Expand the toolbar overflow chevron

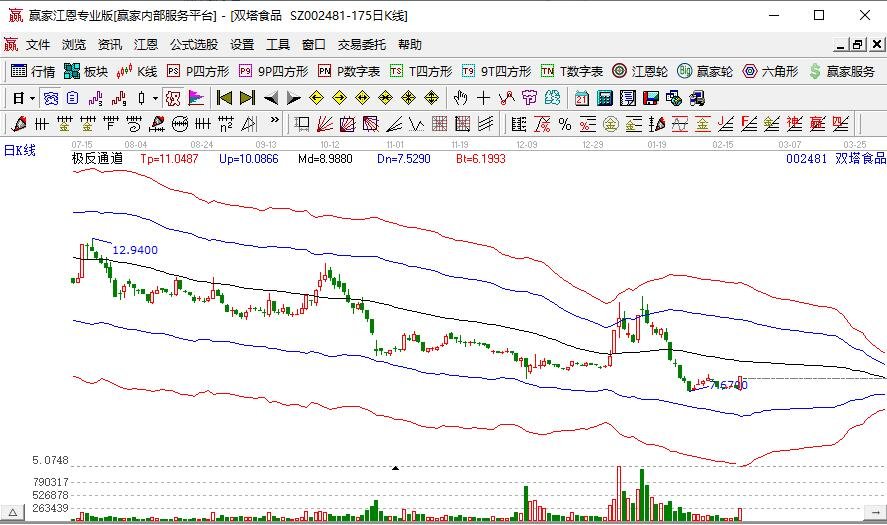275,120
